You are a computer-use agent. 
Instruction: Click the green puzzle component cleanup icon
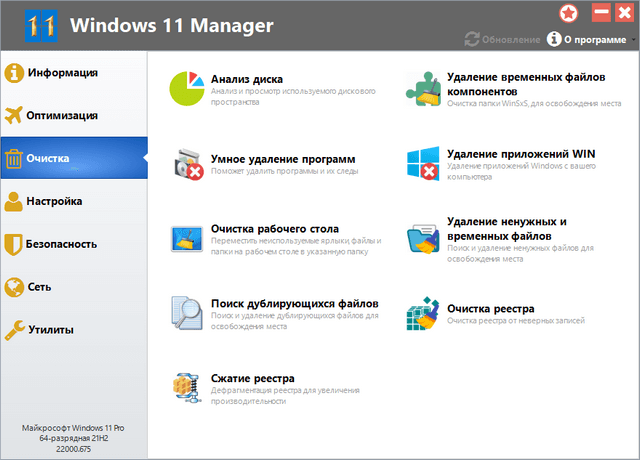423,88
